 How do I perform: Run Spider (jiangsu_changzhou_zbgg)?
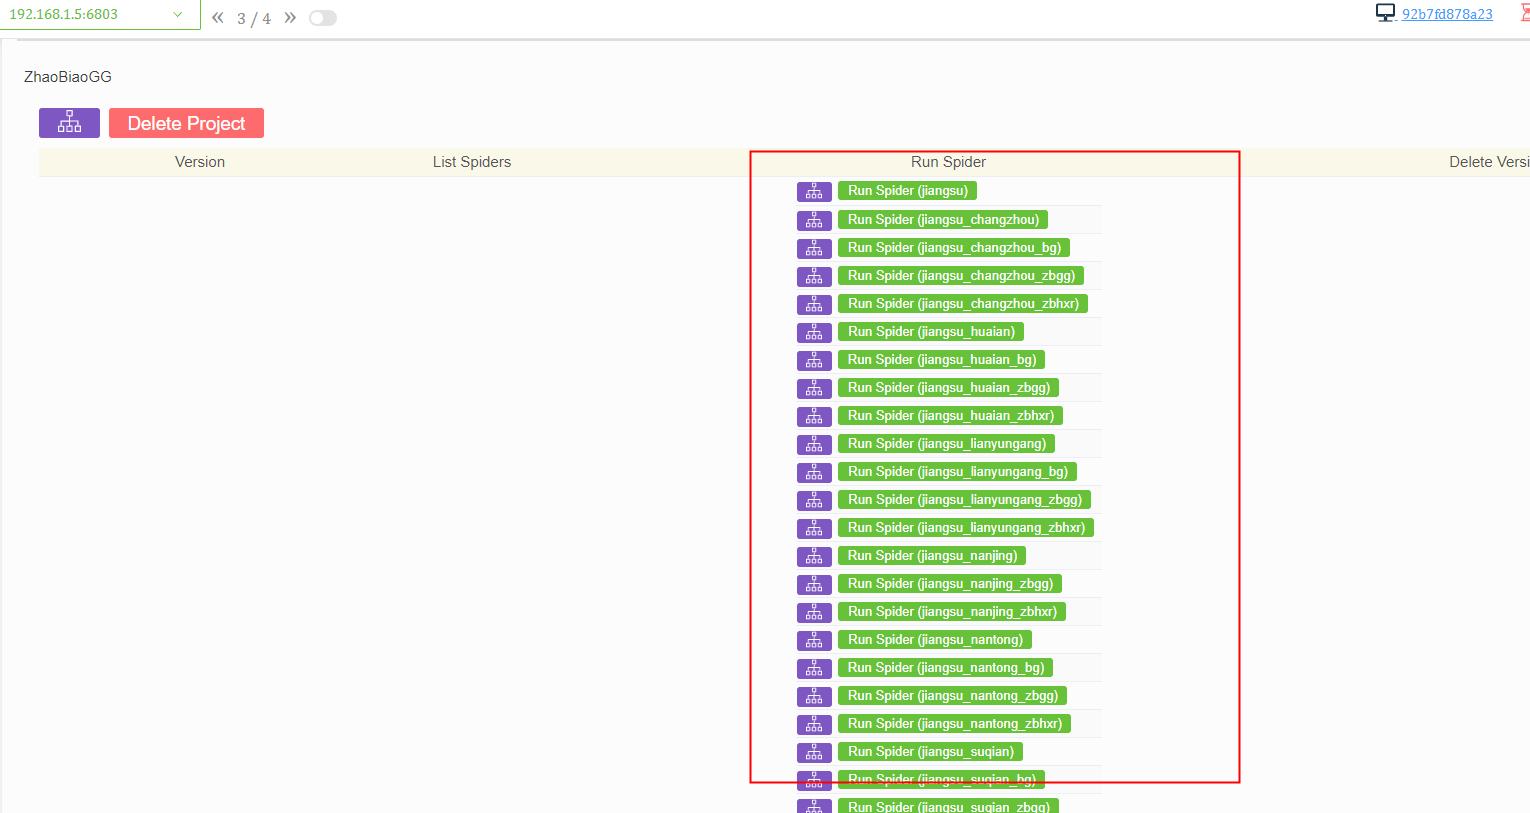[x=961, y=276]
